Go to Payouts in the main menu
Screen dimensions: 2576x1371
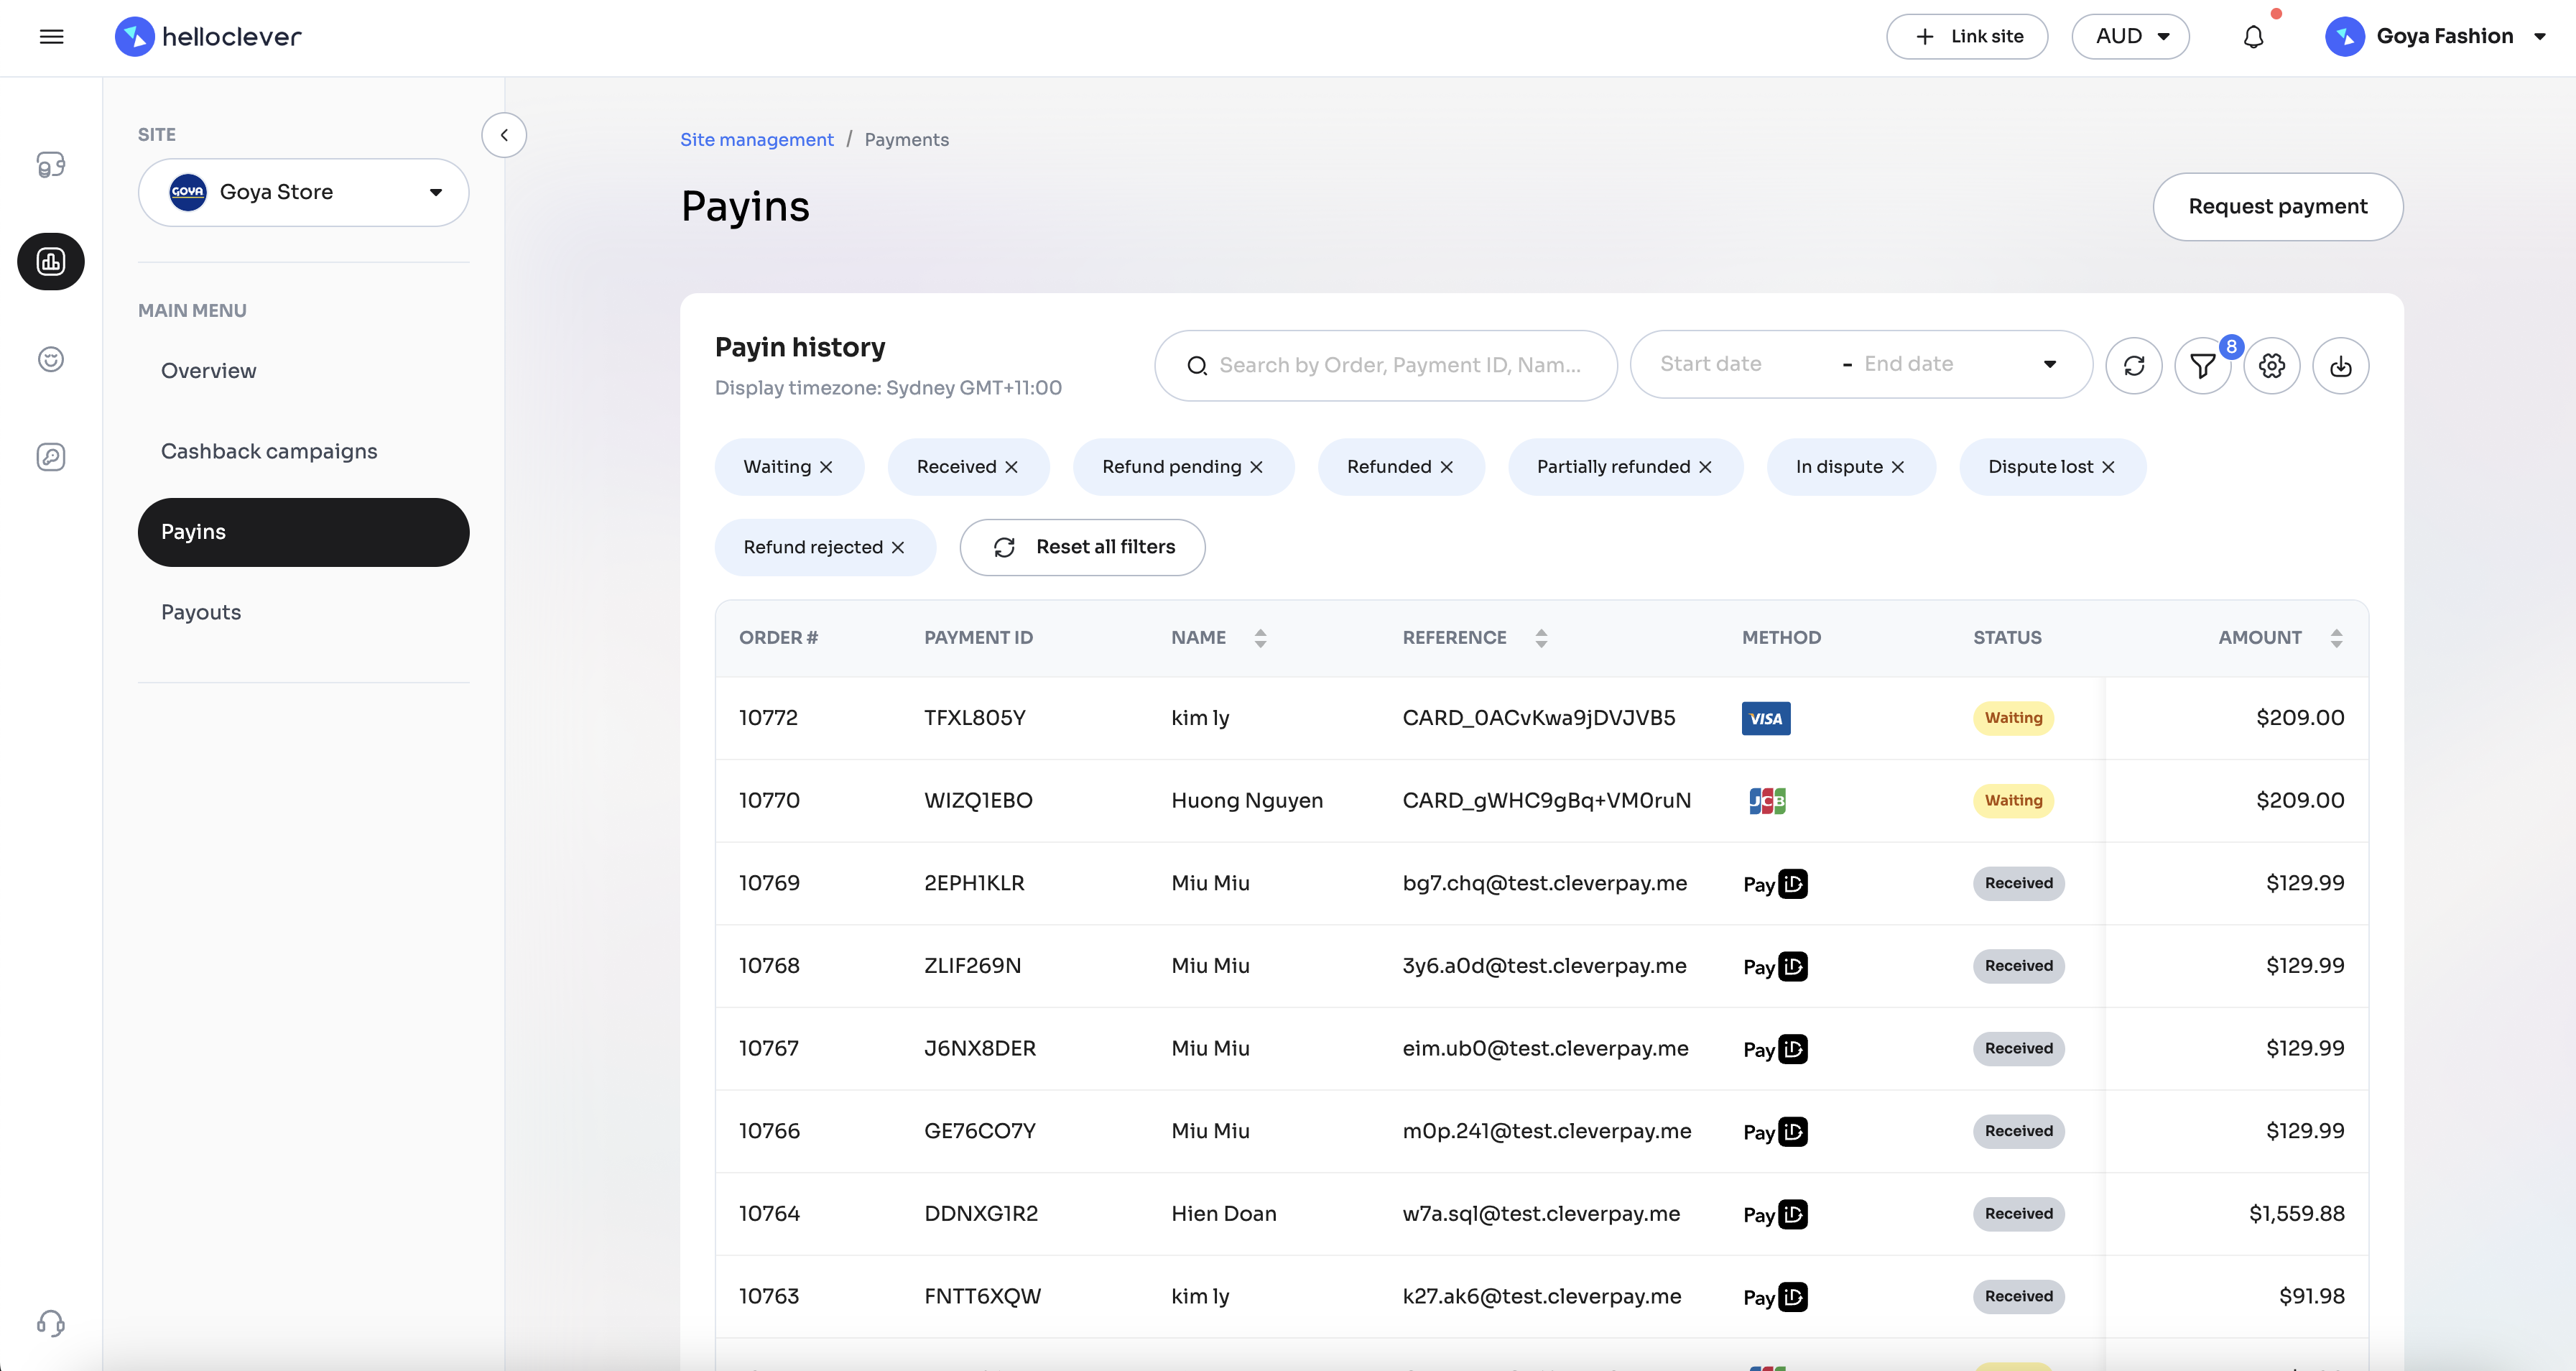pyautogui.click(x=201, y=612)
